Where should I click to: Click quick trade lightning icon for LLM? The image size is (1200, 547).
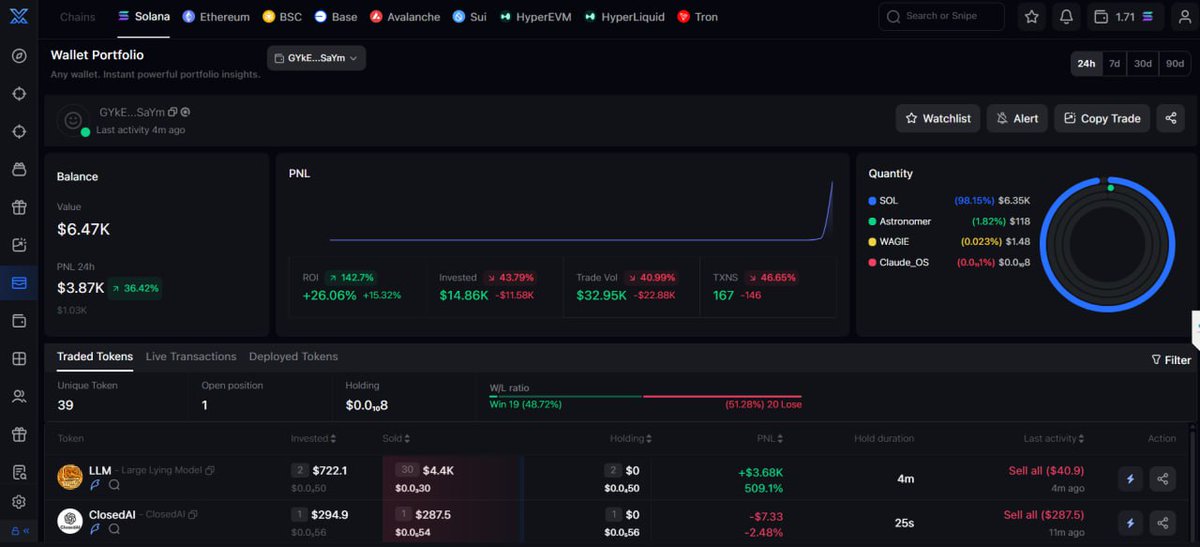click(x=1131, y=479)
